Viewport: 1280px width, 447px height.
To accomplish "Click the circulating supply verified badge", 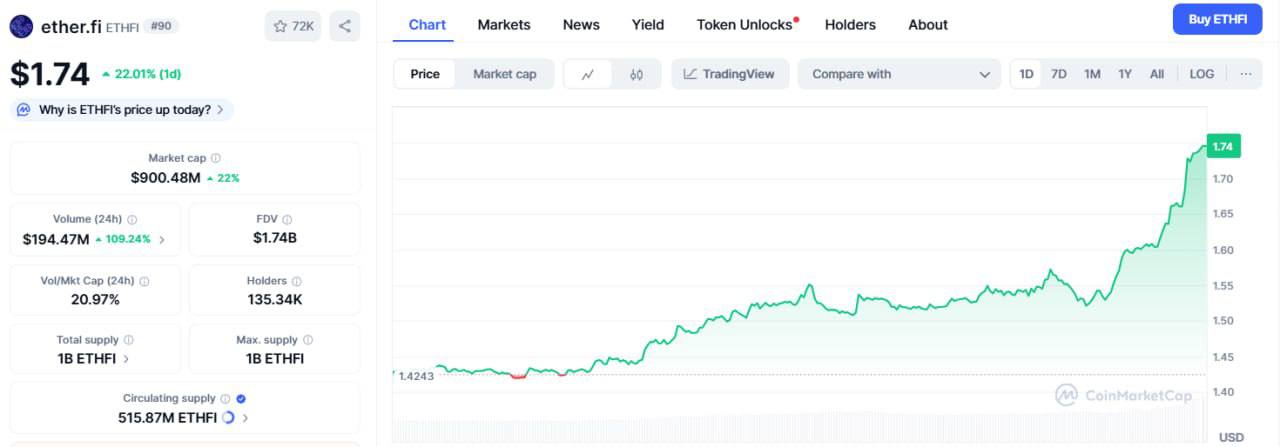I will (x=241, y=398).
